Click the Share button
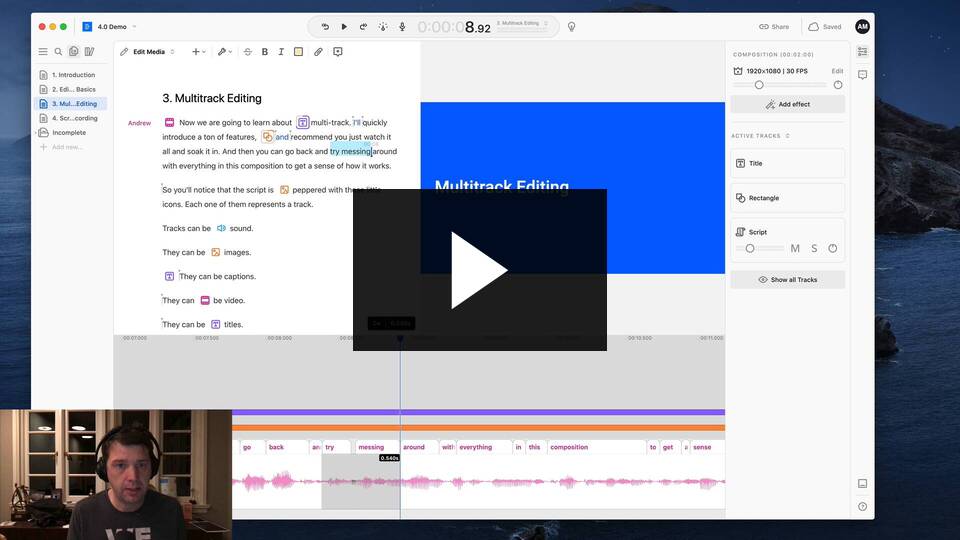Screen dimensions: 960x540 pos(774,26)
